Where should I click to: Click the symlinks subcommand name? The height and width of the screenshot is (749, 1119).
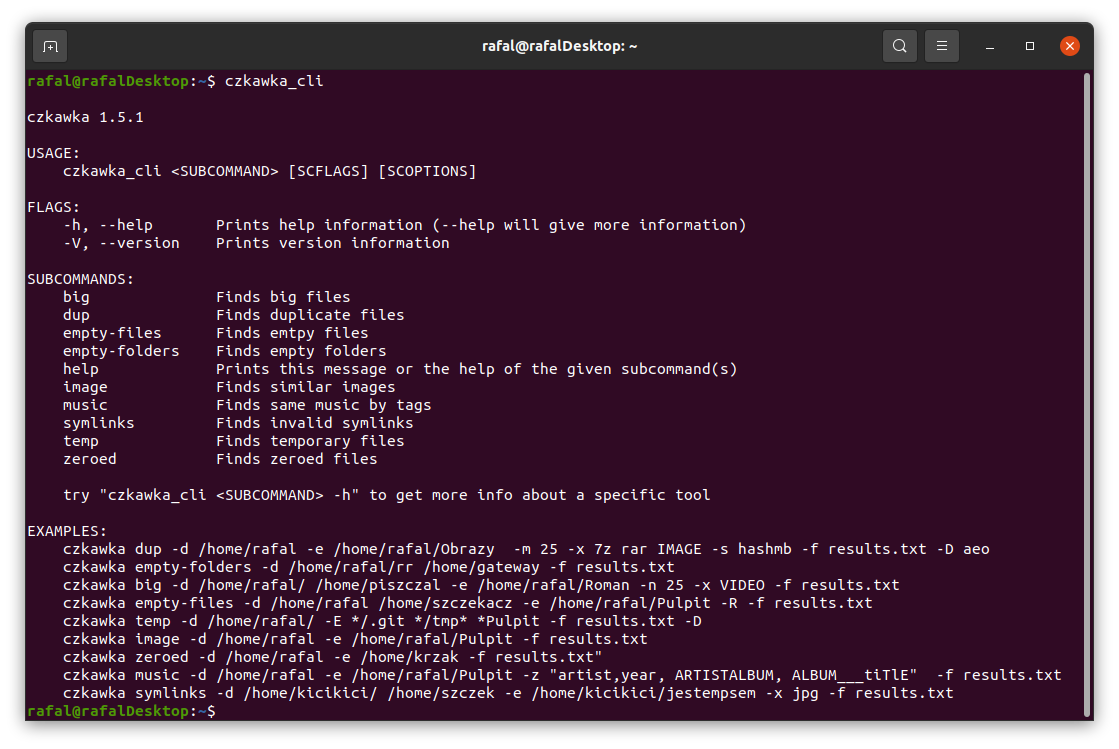98,423
